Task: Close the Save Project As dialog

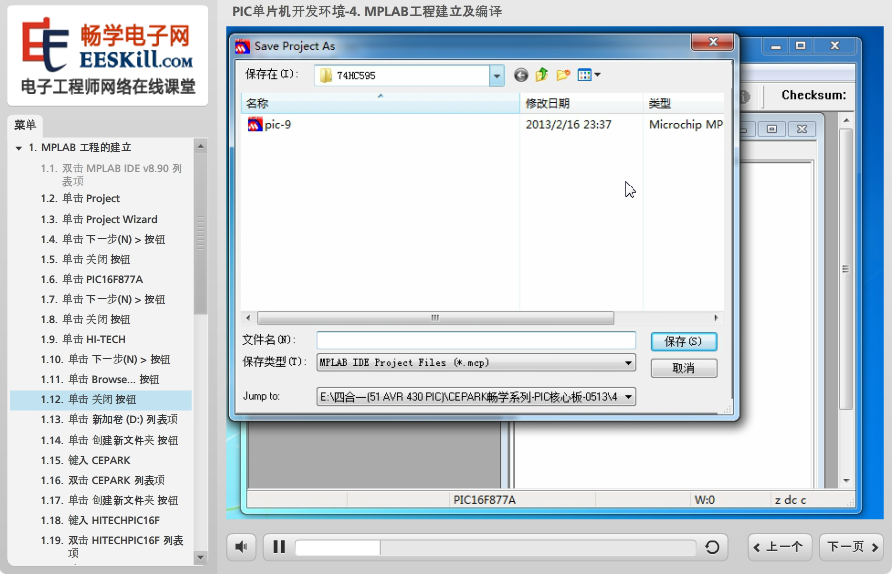Action: coord(712,42)
